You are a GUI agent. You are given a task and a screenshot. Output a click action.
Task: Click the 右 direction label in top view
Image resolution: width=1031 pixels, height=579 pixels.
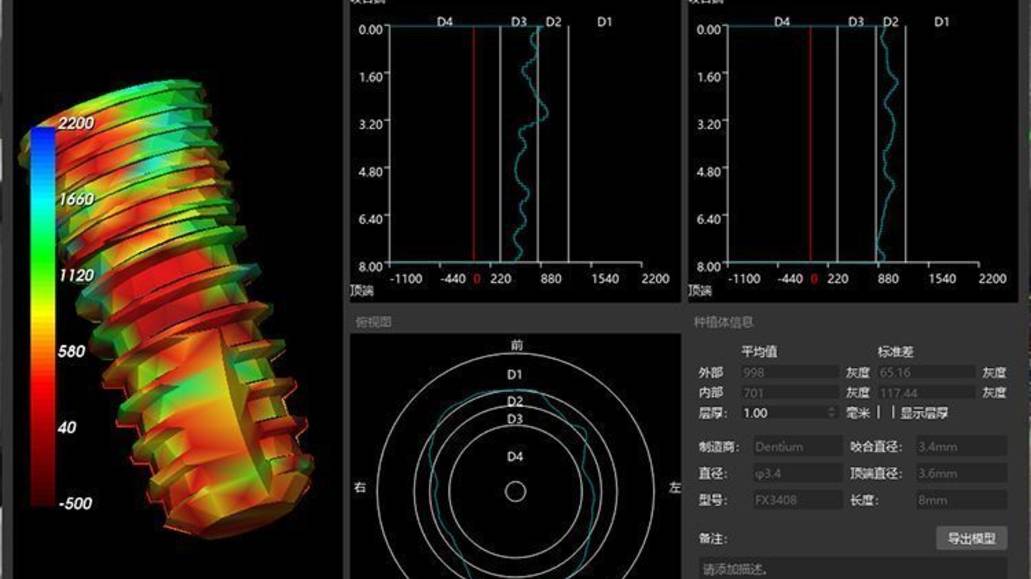click(x=360, y=488)
